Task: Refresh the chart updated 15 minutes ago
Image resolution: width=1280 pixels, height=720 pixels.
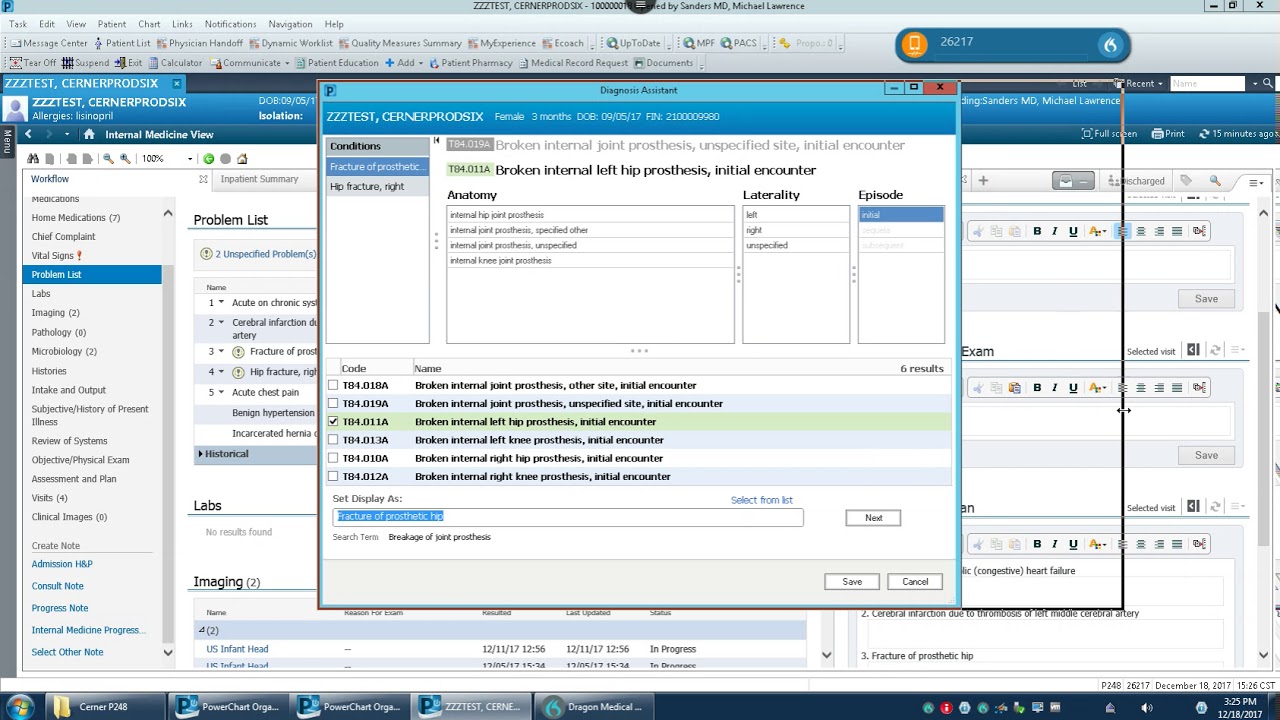Action: [1239, 134]
